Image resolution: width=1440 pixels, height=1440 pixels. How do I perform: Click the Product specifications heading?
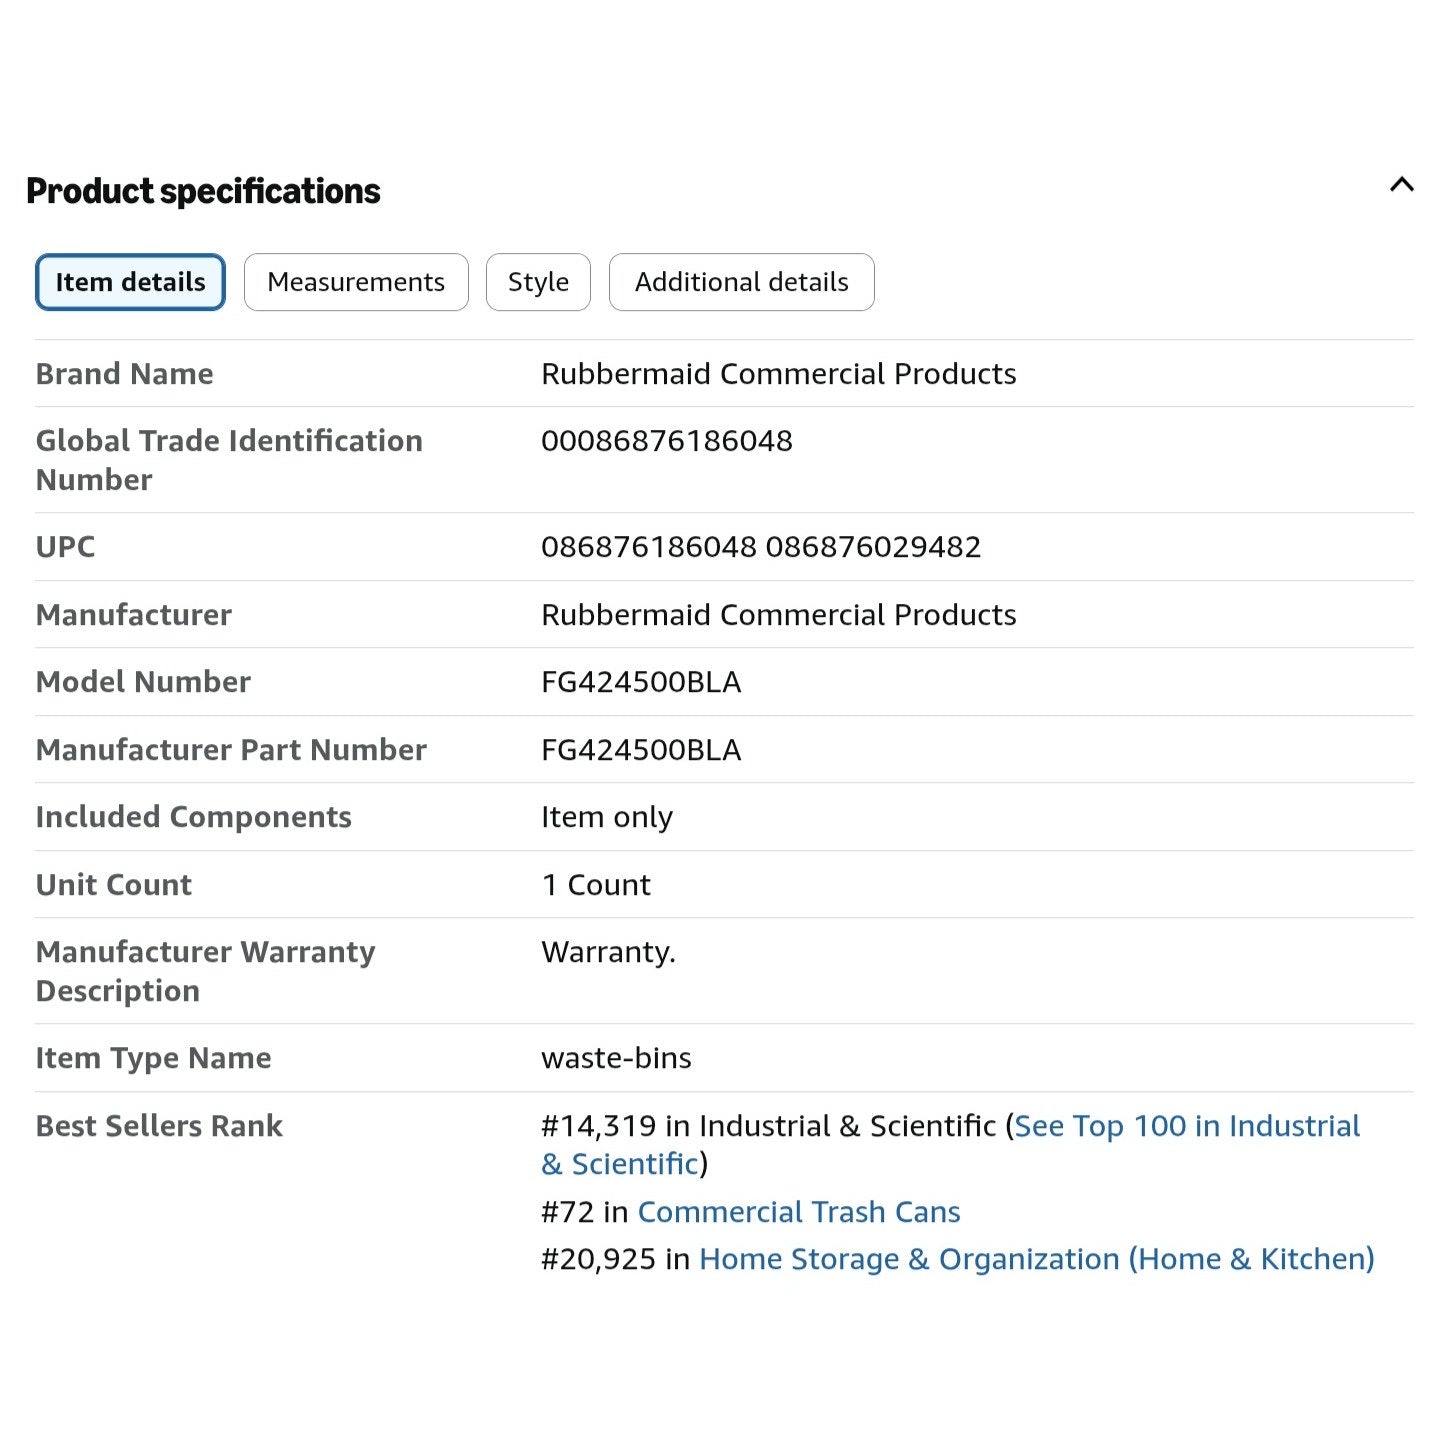203,191
